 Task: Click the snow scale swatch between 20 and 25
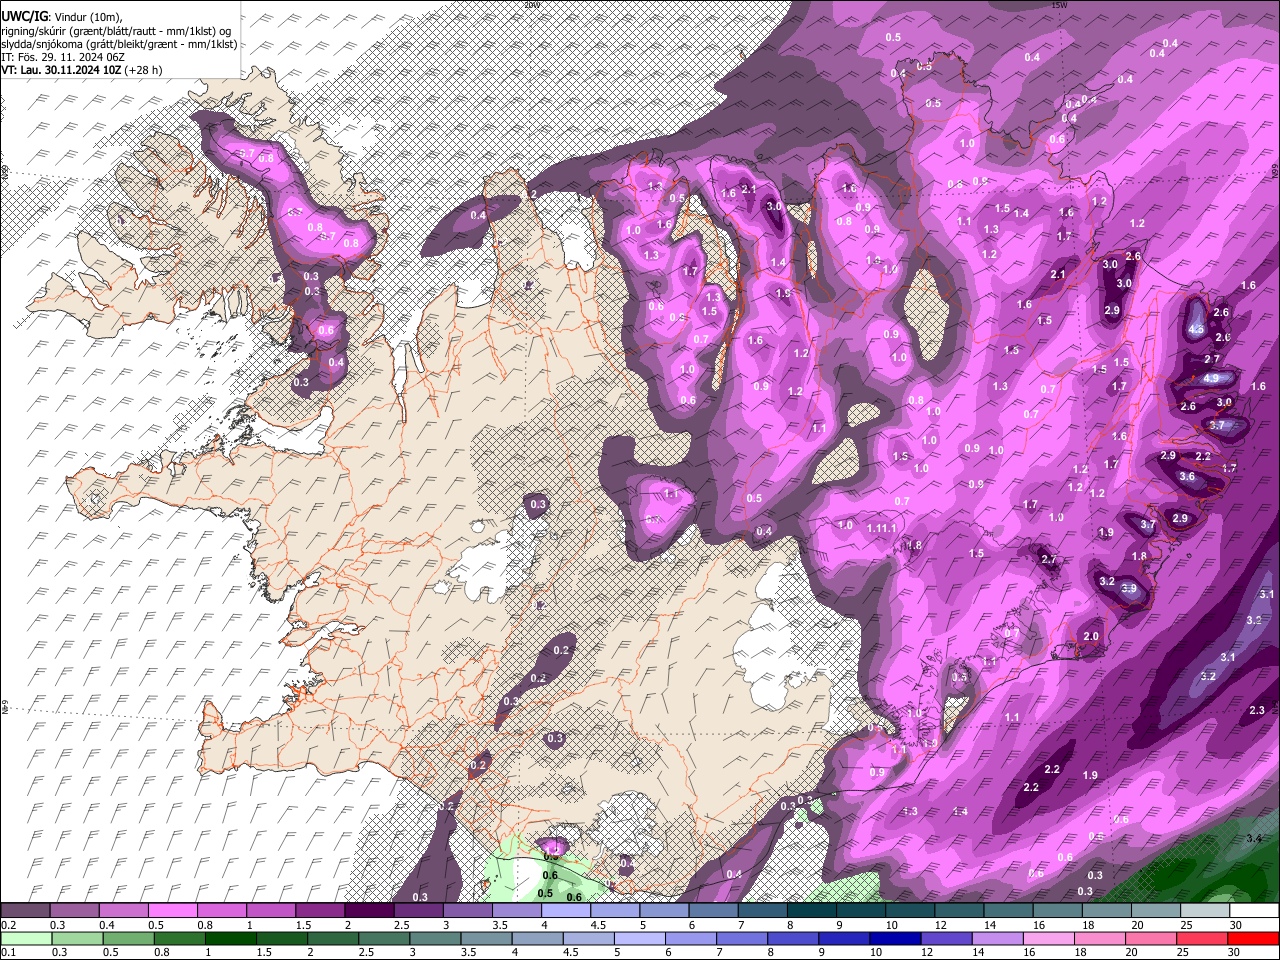click(x=1156, y=911)
